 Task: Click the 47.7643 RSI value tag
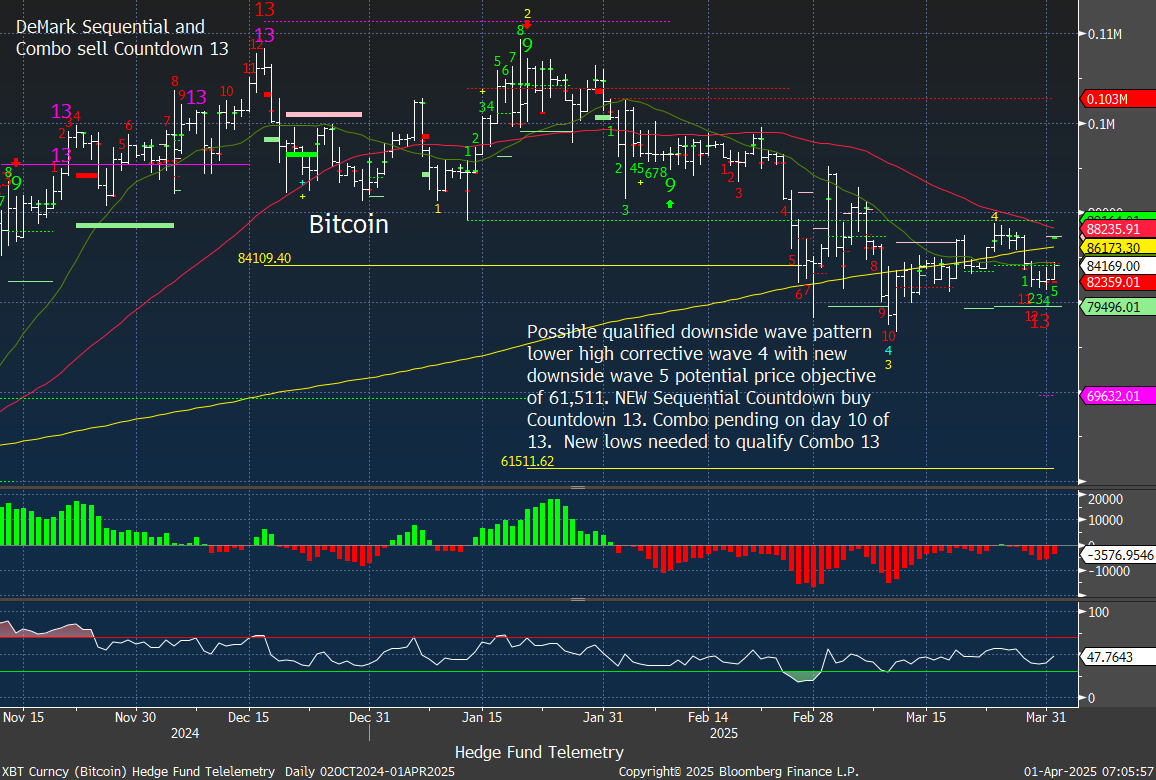tap(1118, 657)
